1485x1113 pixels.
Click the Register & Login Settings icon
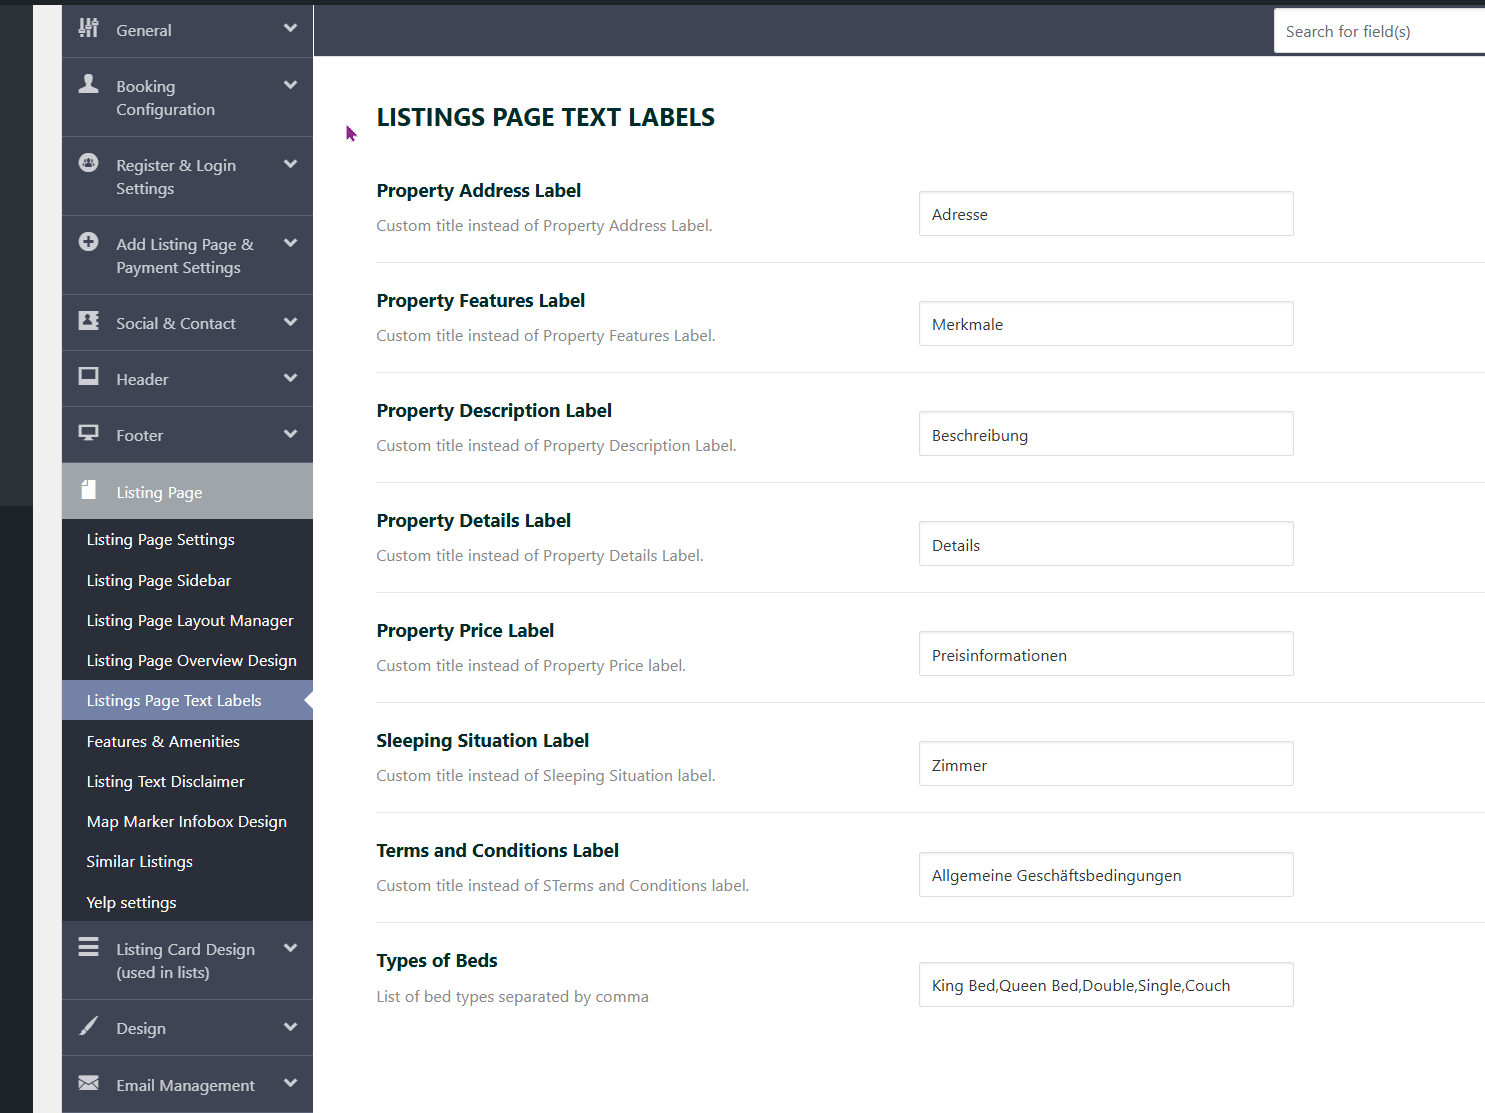[89, 162]
